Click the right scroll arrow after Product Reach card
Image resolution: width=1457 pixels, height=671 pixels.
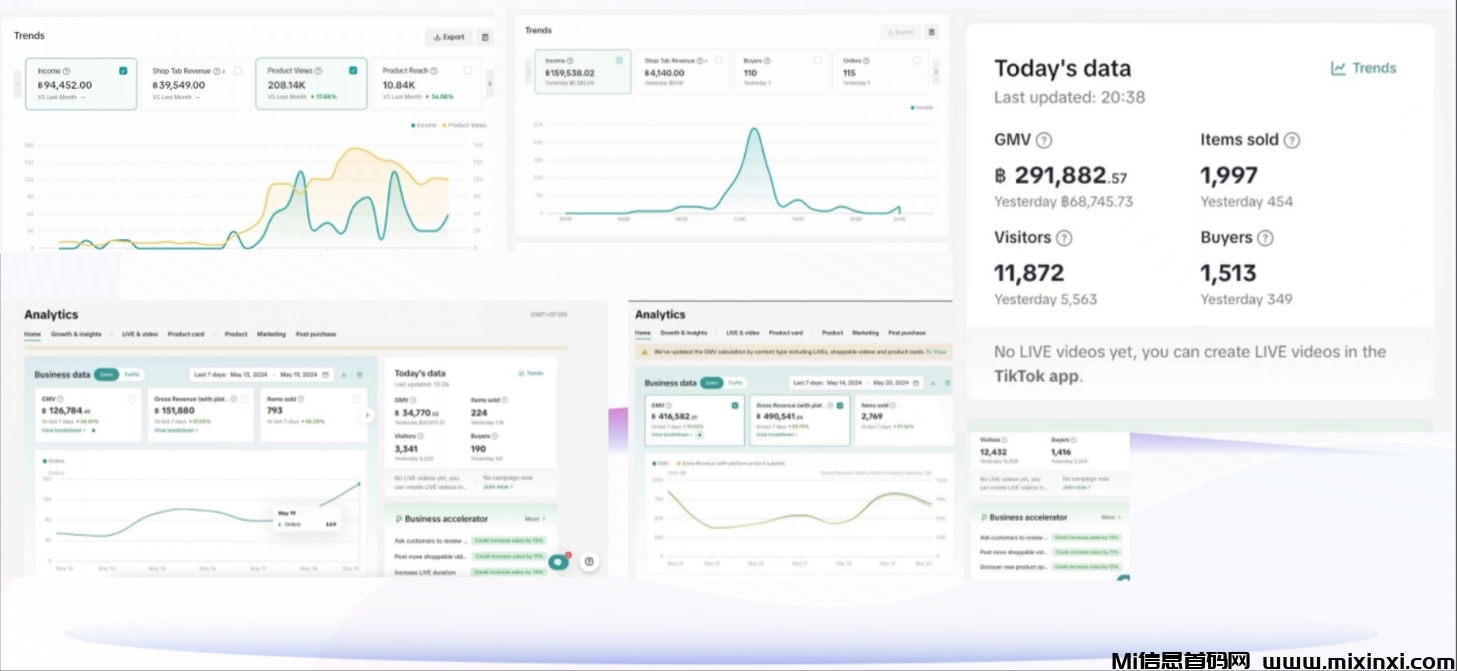[489, 84]
